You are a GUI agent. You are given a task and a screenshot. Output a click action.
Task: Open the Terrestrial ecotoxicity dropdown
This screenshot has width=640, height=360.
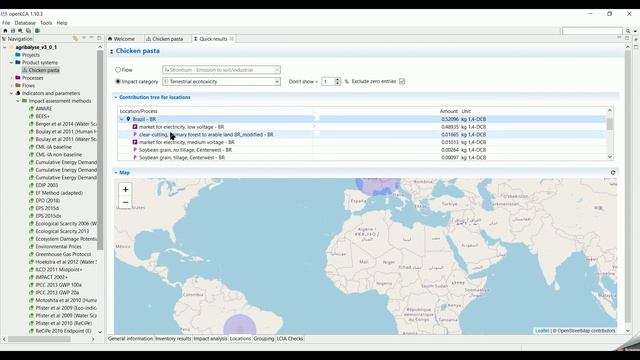coord(221,82)
